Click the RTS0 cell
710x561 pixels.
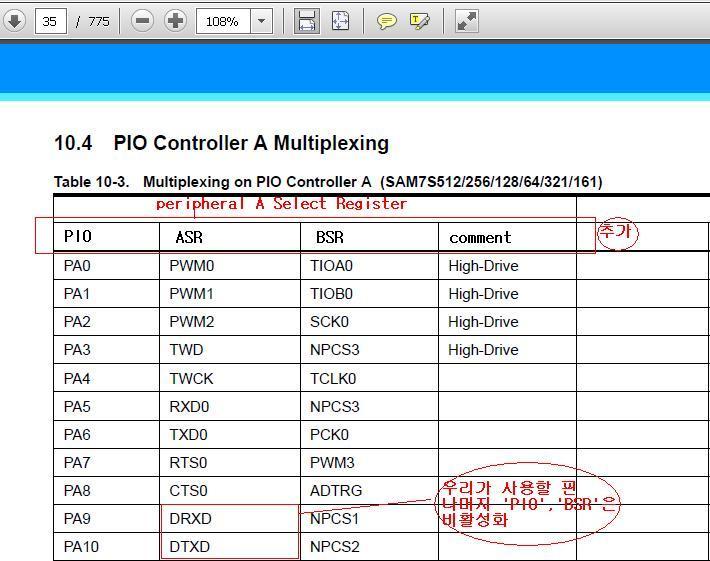[230, 463]
